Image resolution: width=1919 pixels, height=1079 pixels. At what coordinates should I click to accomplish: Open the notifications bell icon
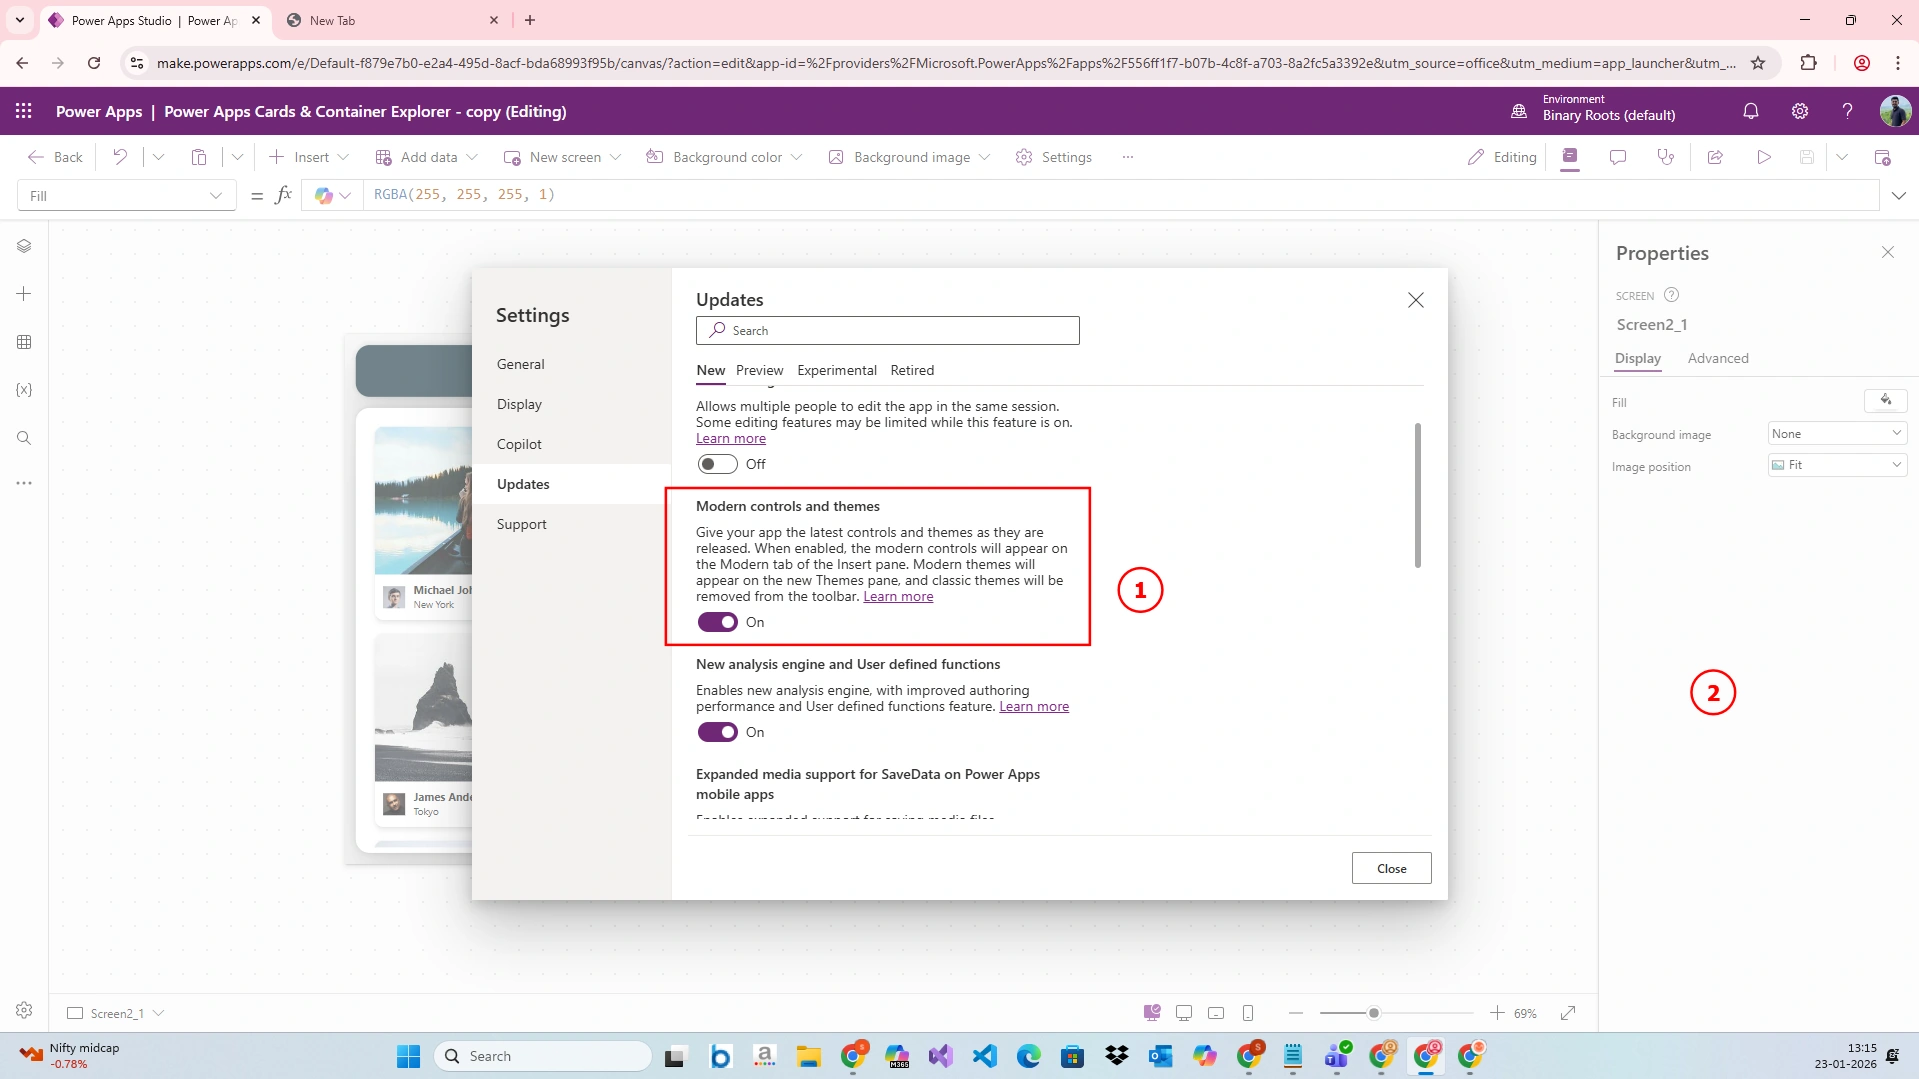click(x=1751, y=111)
